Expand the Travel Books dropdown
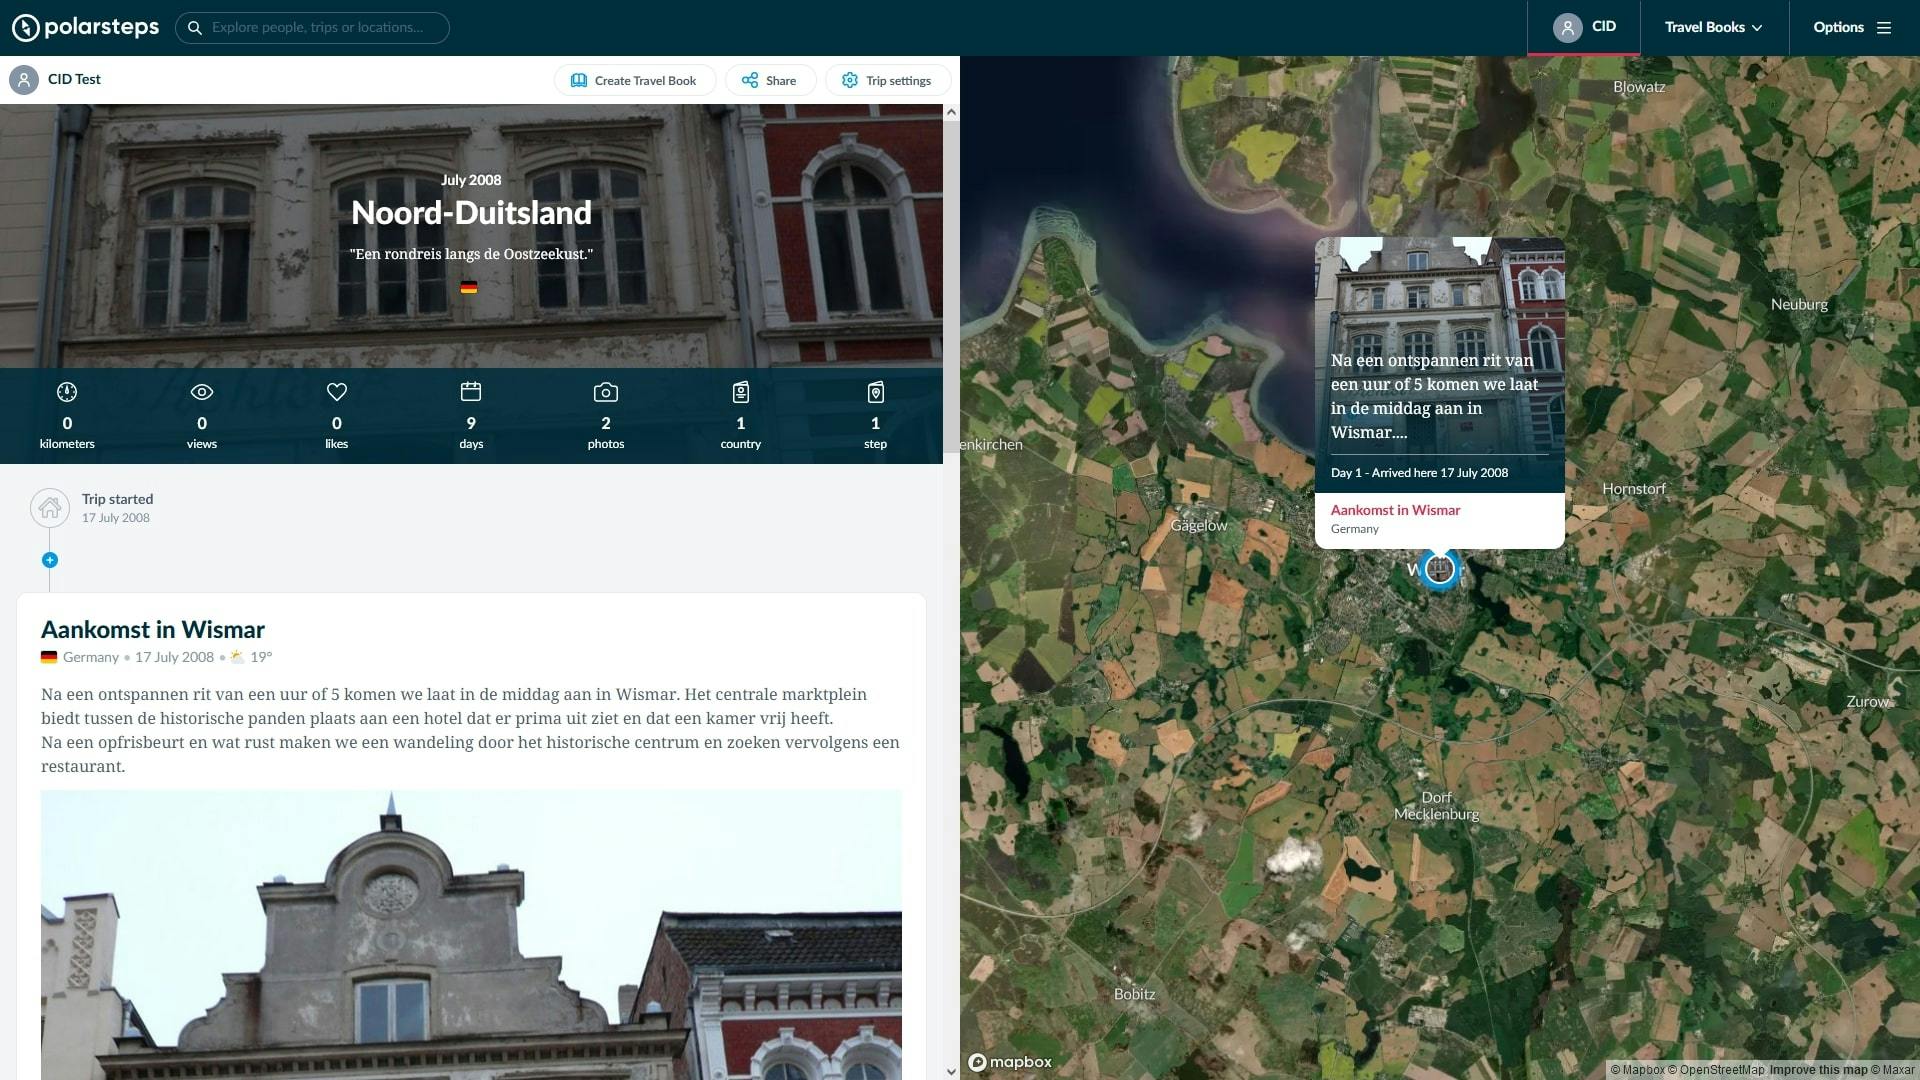 point(1713,27)
